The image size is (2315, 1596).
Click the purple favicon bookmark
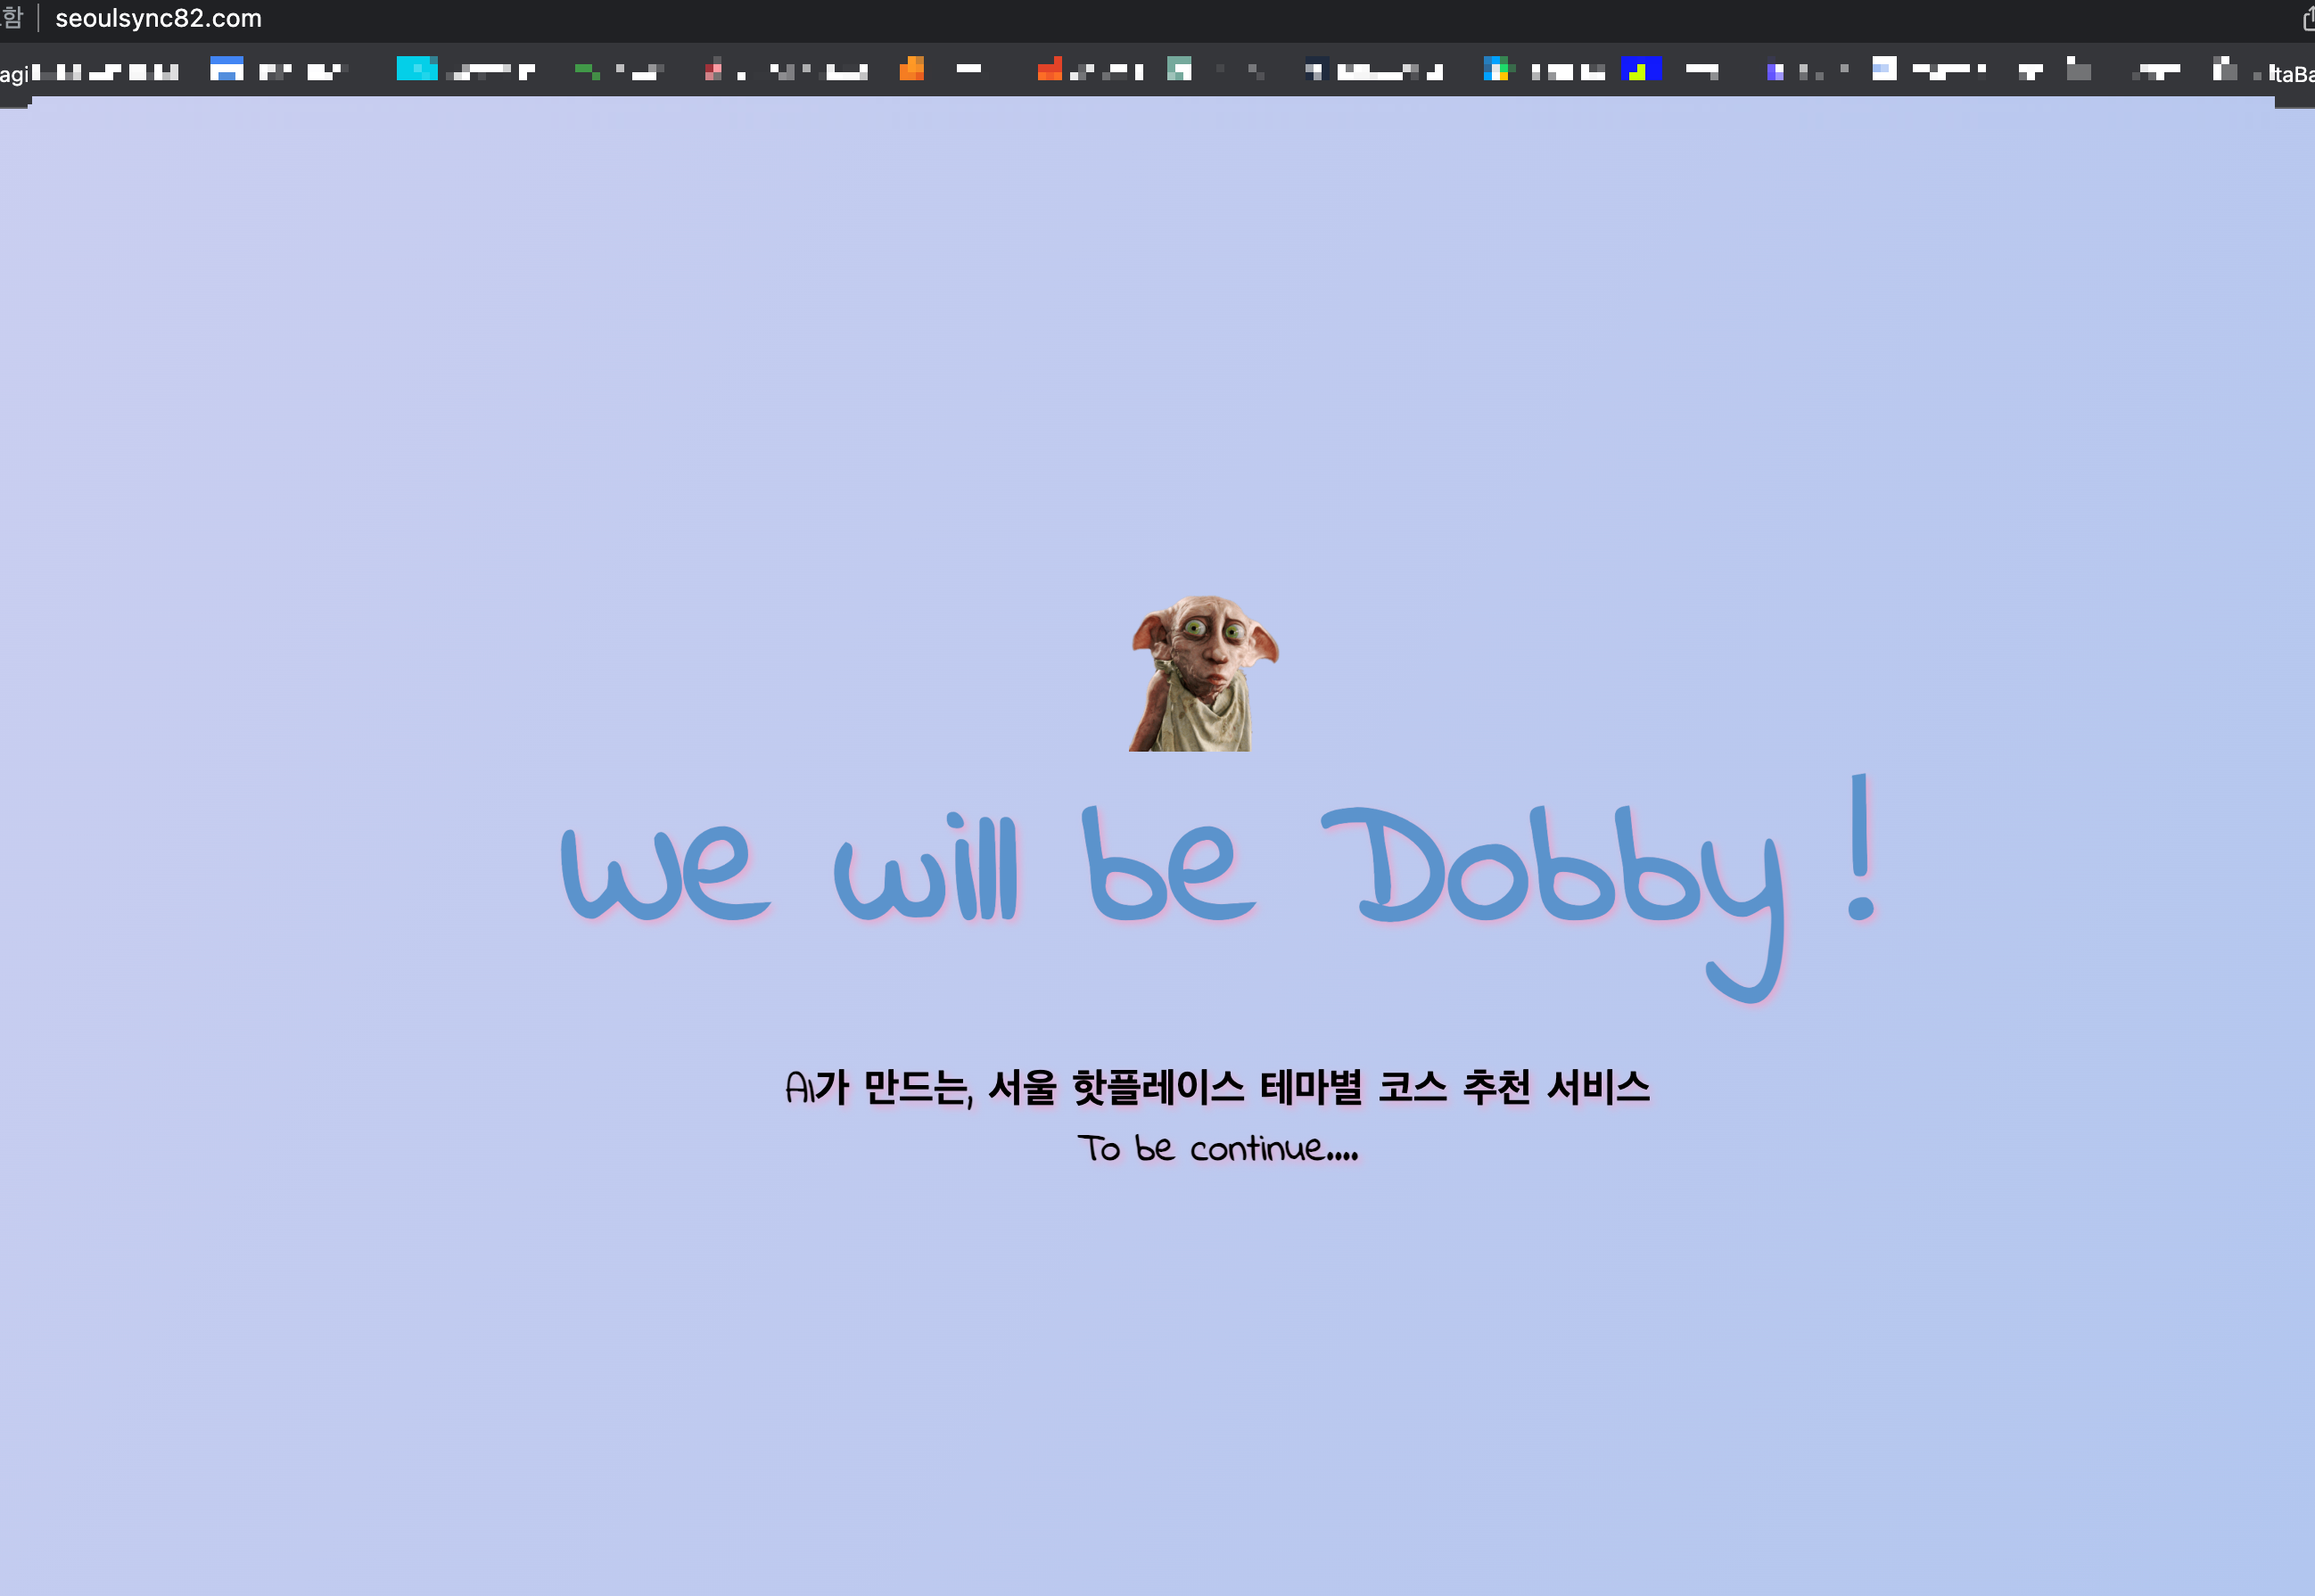tap(1775, 71)
